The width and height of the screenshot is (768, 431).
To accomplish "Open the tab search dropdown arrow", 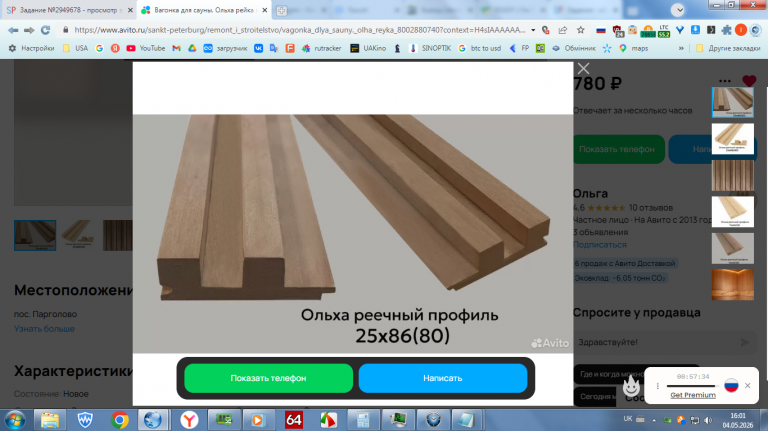I will coord(678,10).
